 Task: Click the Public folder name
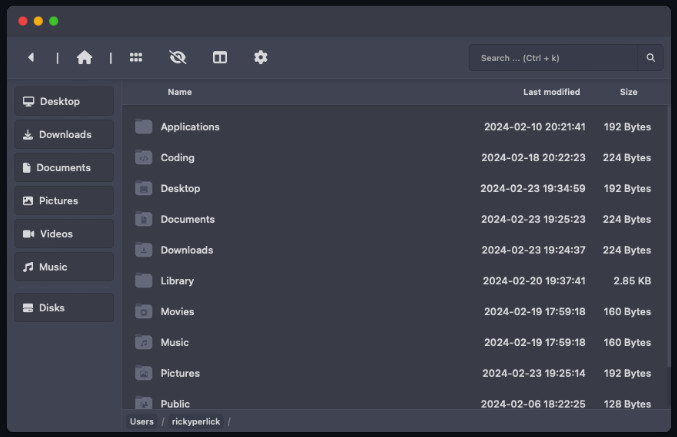tap(175, 404)
